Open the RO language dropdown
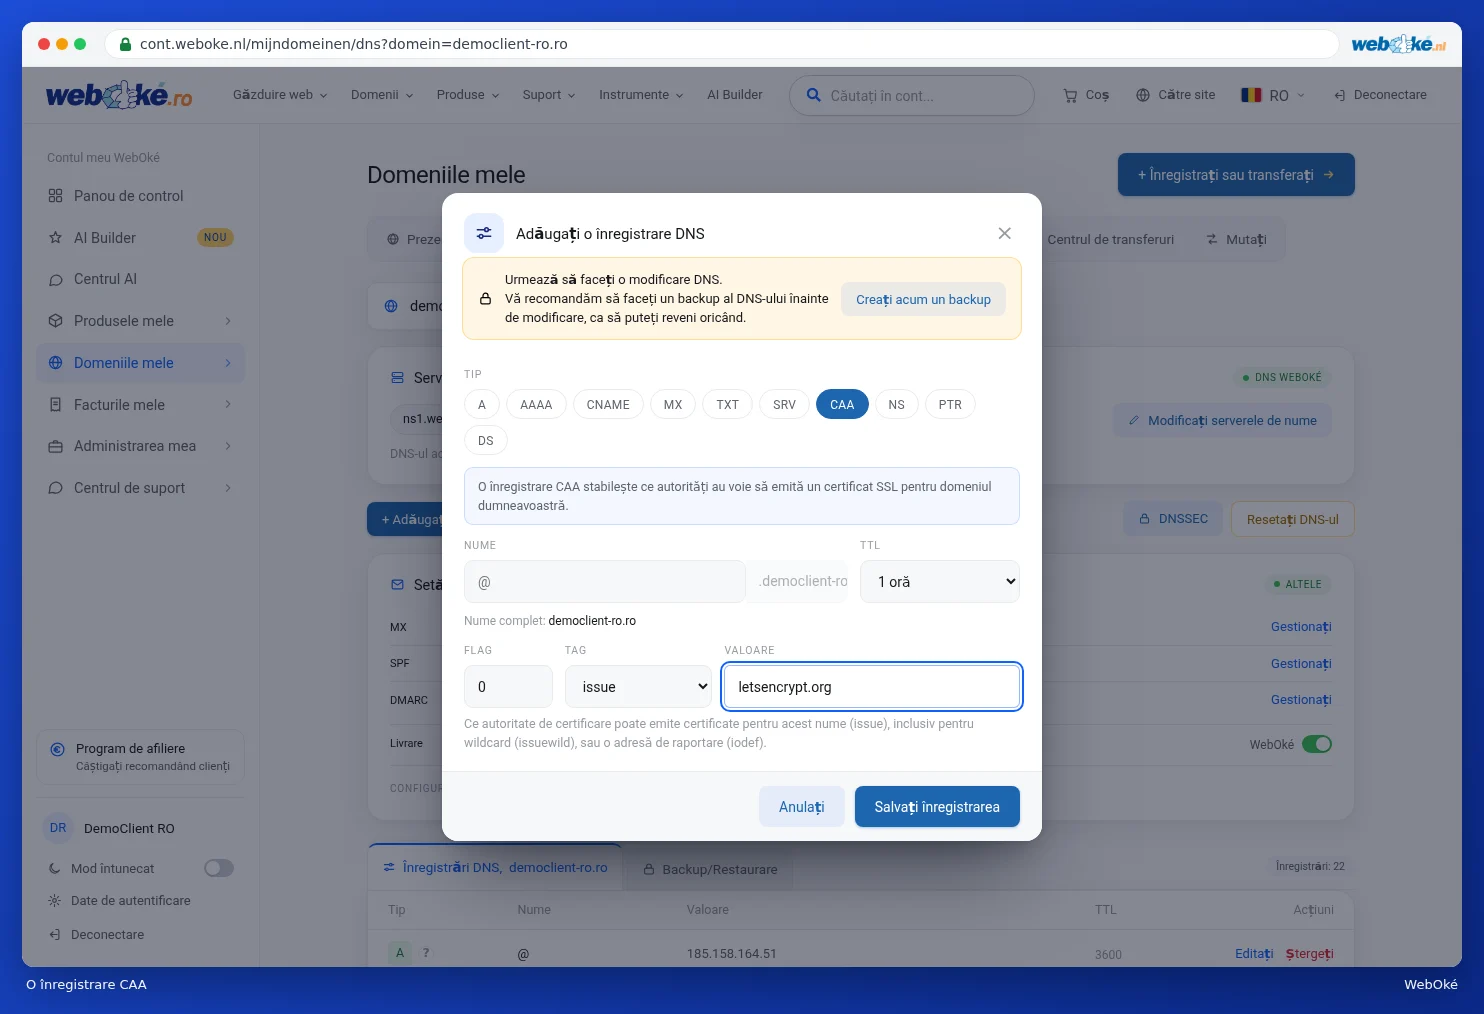Image resolution: width=1484 pixels, height=1014 pixels. (x=1273, y=95)
